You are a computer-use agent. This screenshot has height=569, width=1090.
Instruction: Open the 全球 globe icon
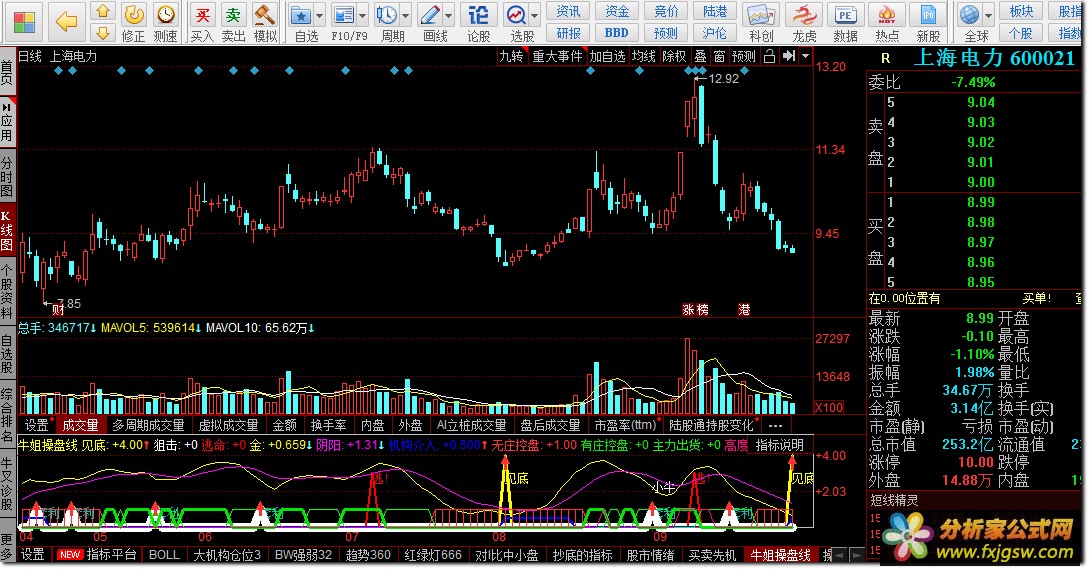coord(969,15)
